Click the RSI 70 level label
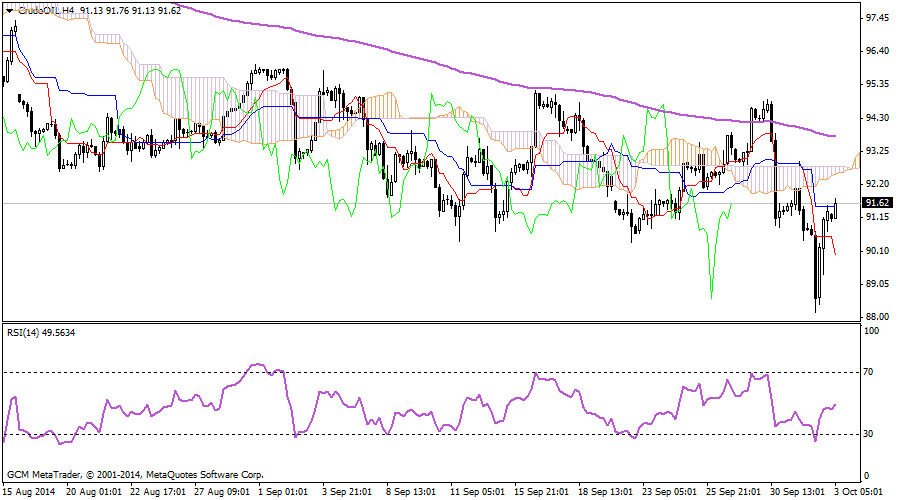The width and height of the screenshot is (900, 500). [x=870, y=371]
